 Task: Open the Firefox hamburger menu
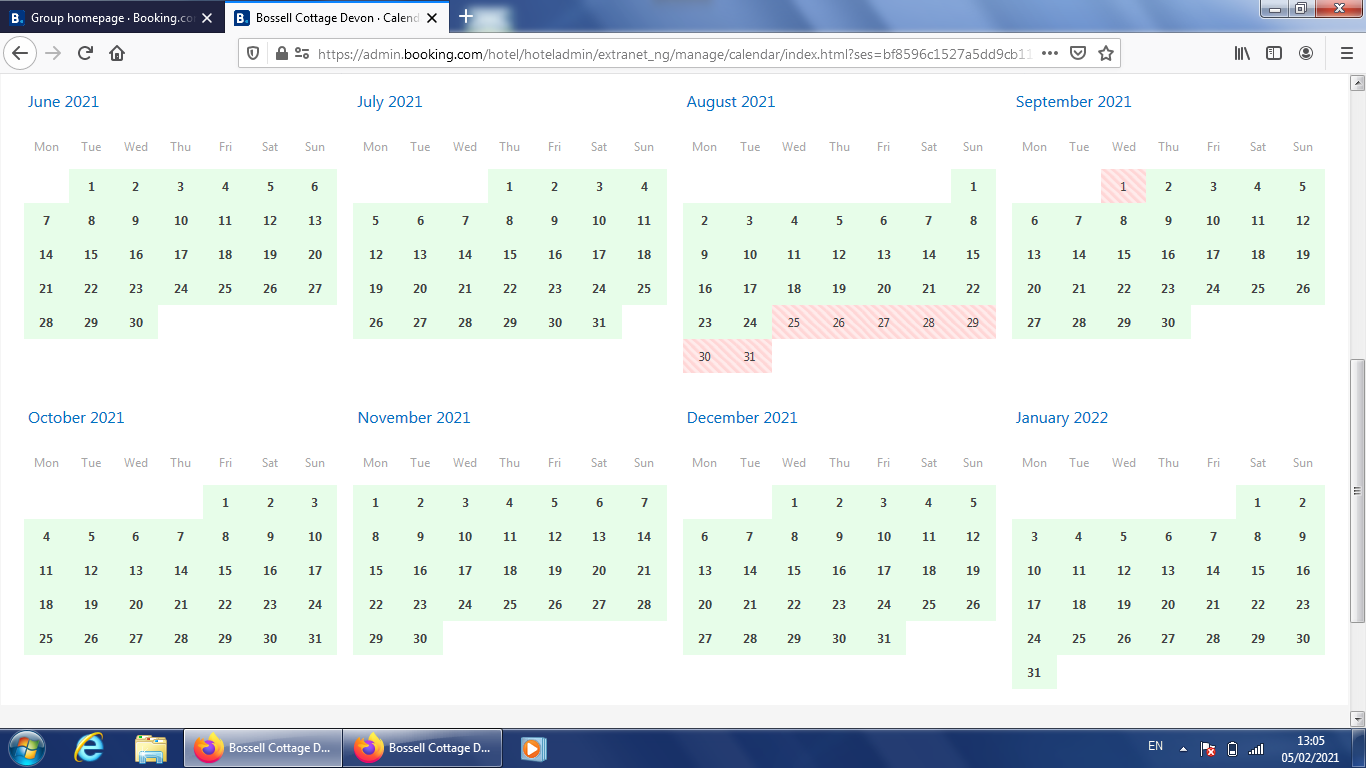click(x=1346, y=53)
